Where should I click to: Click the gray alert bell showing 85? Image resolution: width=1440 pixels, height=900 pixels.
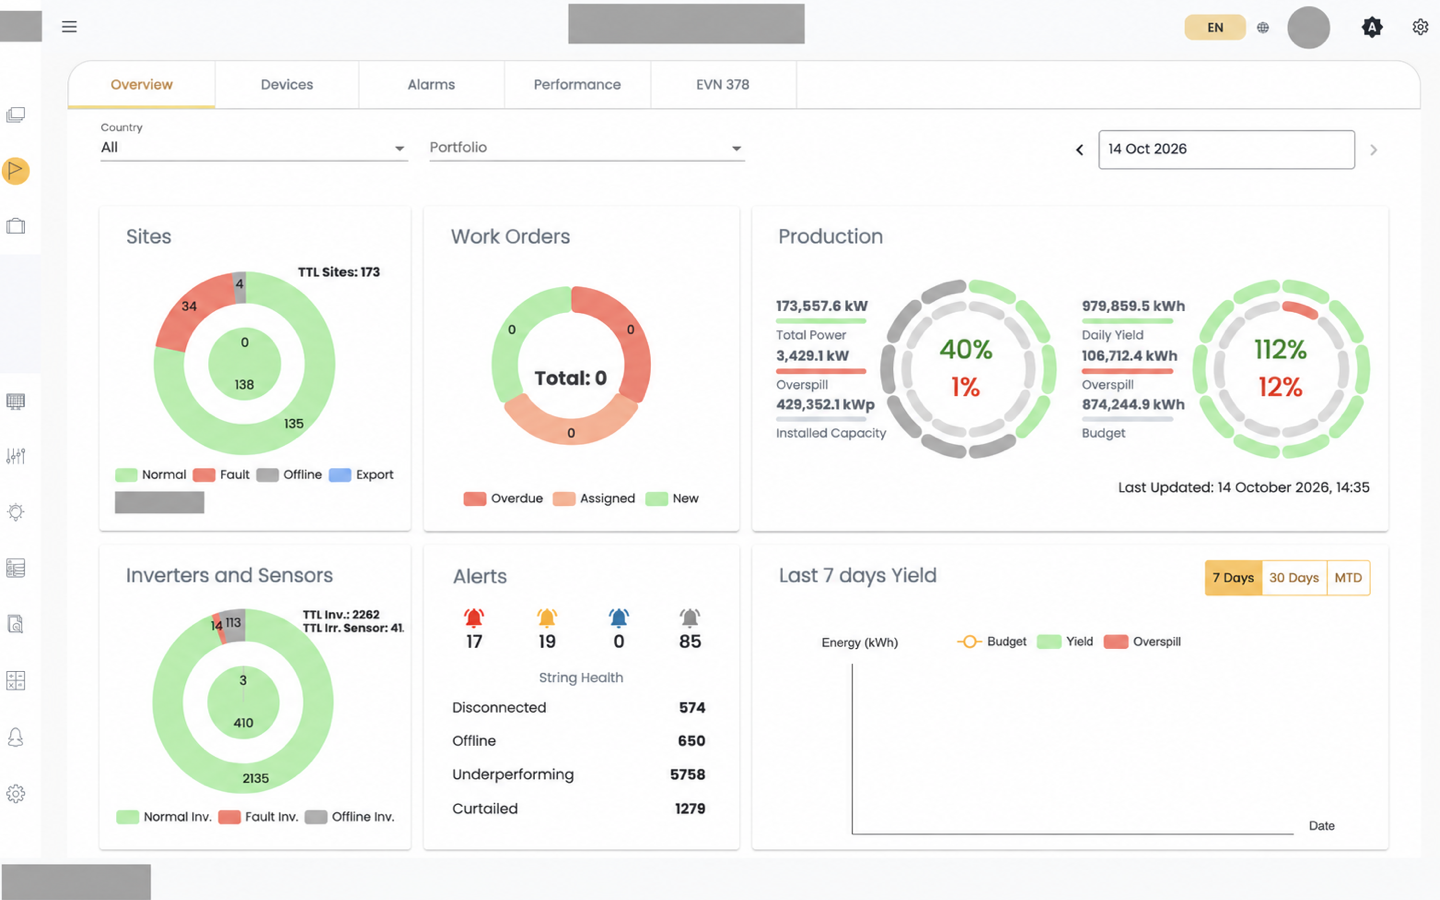click(690, 617)
